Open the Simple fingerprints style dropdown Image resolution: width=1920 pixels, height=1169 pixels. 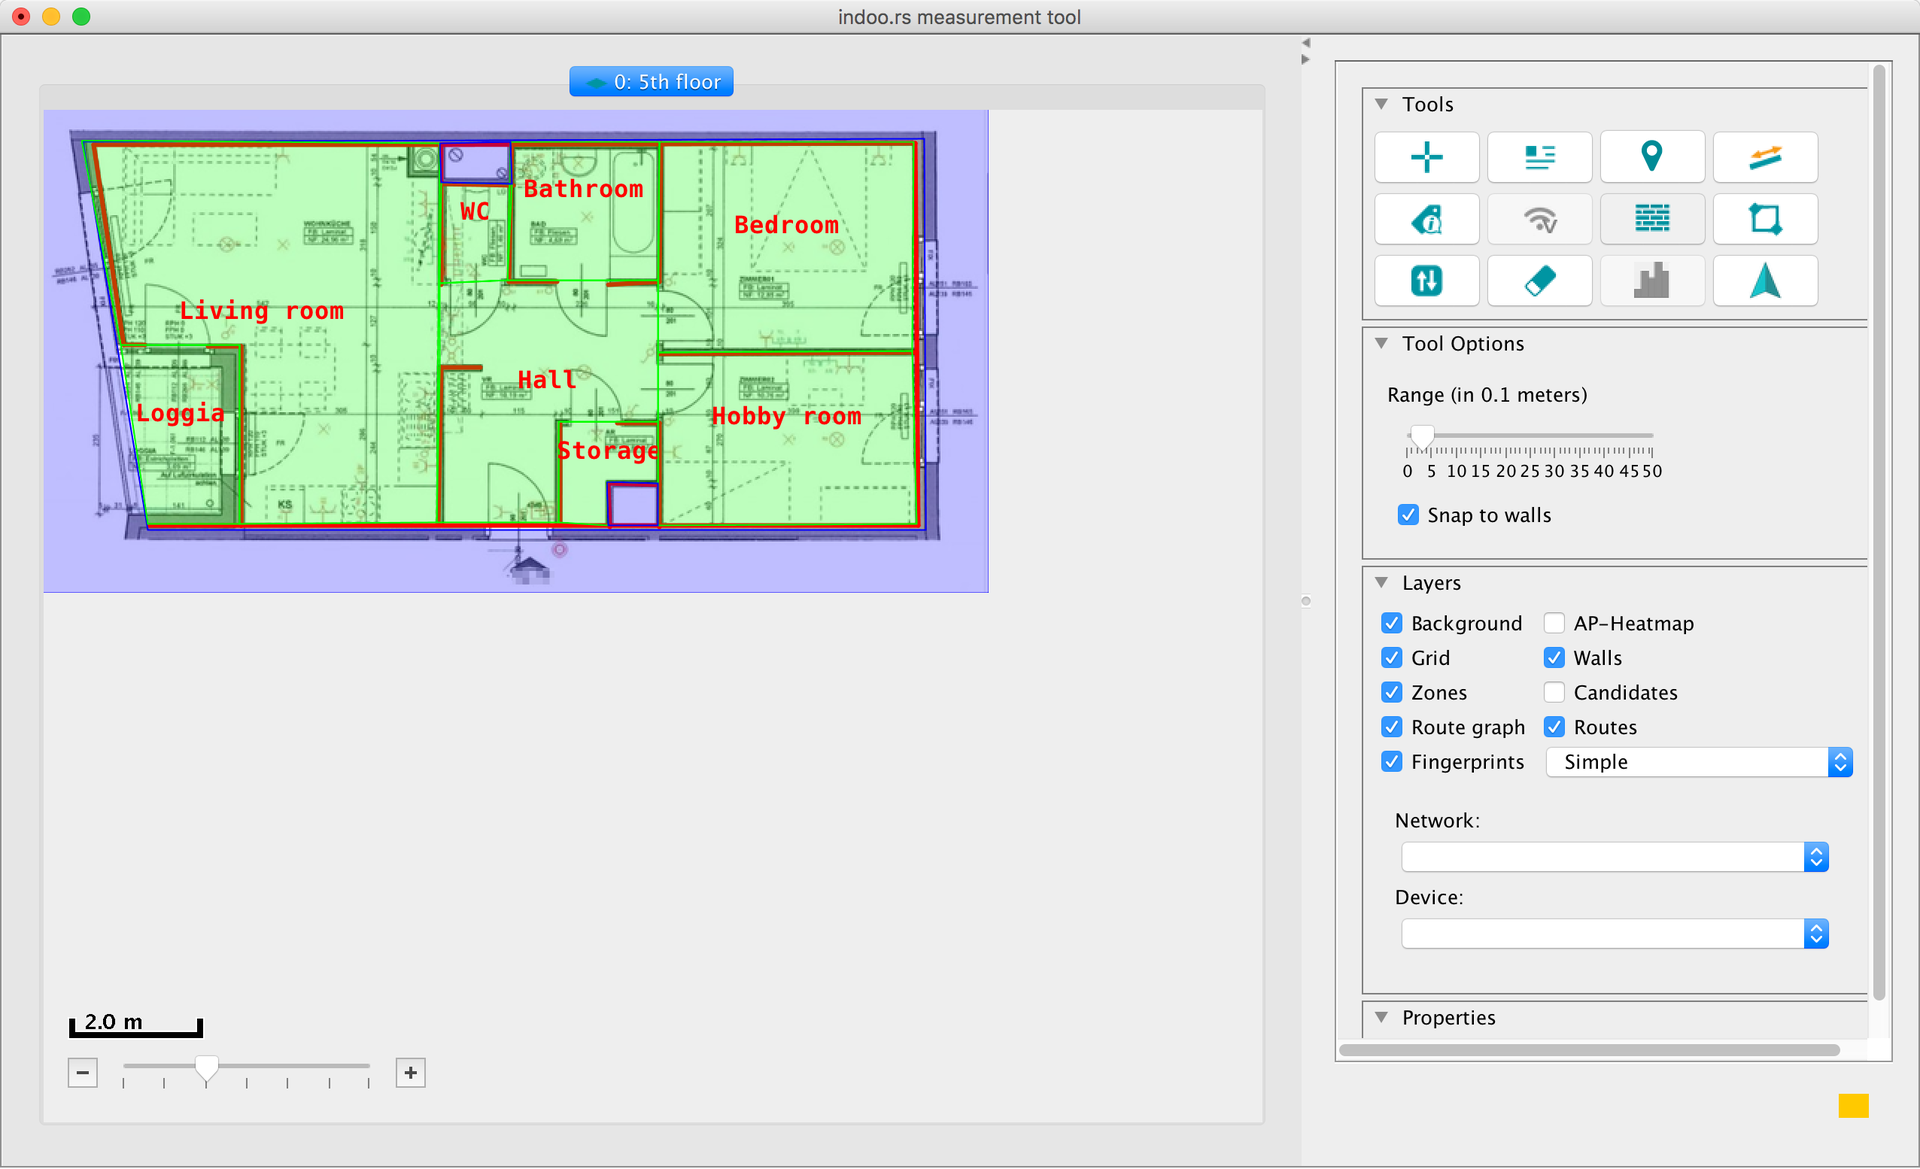pos(1698,762)
